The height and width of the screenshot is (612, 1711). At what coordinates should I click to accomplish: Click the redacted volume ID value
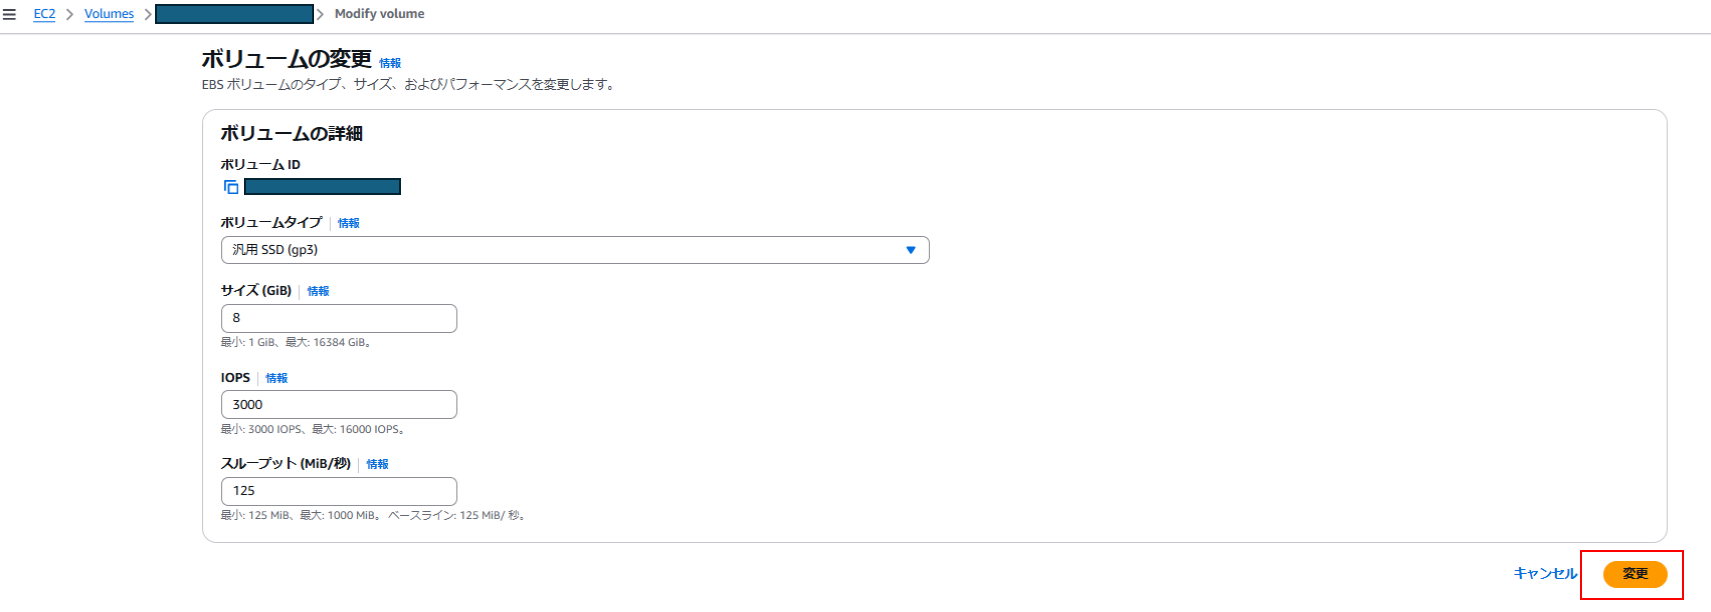click(x=322, y=187)
